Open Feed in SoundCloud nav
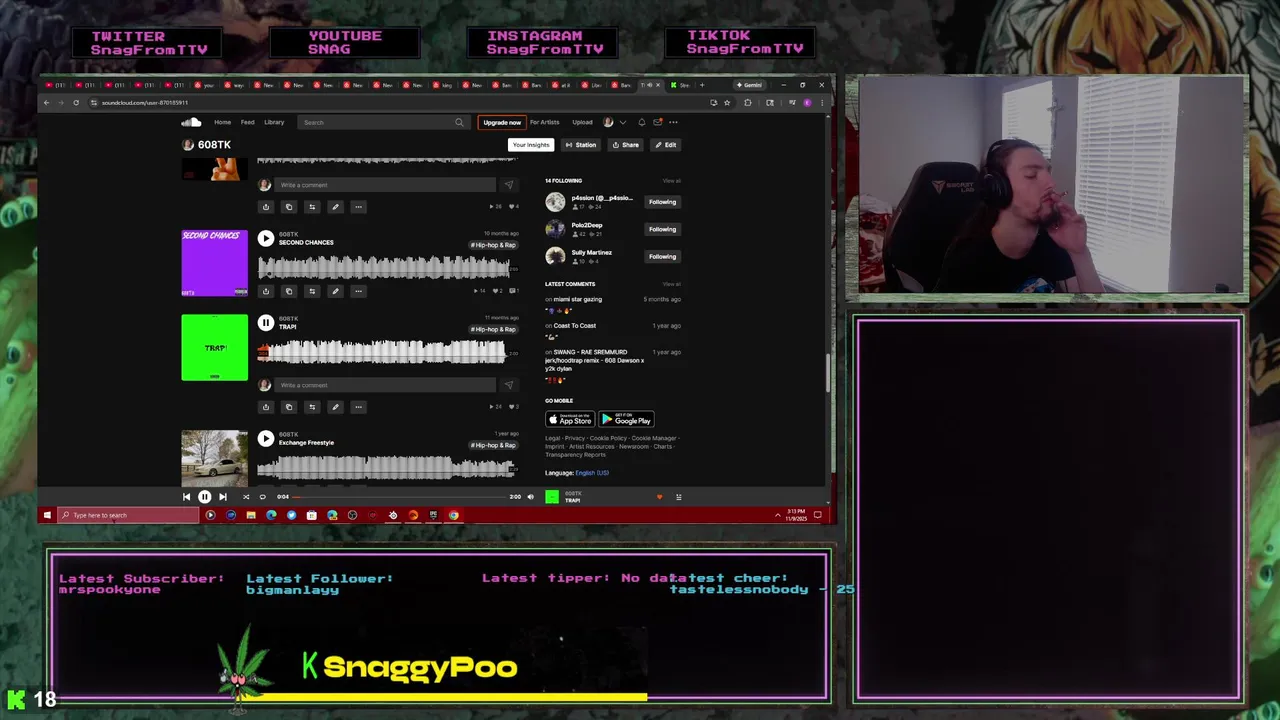 (x=247, y=122)
